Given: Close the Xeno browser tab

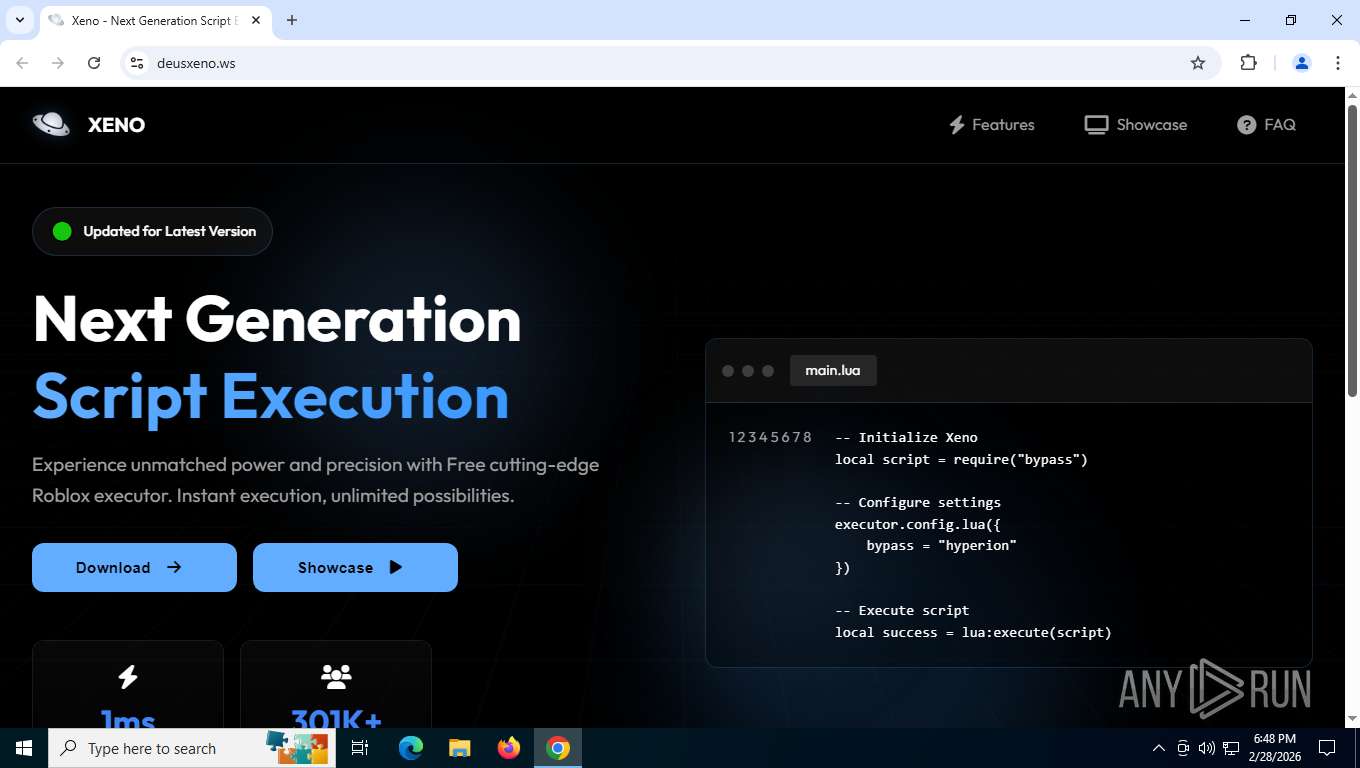Looking at the screenshot, I should pyautogui.click(x=255, y=20).
